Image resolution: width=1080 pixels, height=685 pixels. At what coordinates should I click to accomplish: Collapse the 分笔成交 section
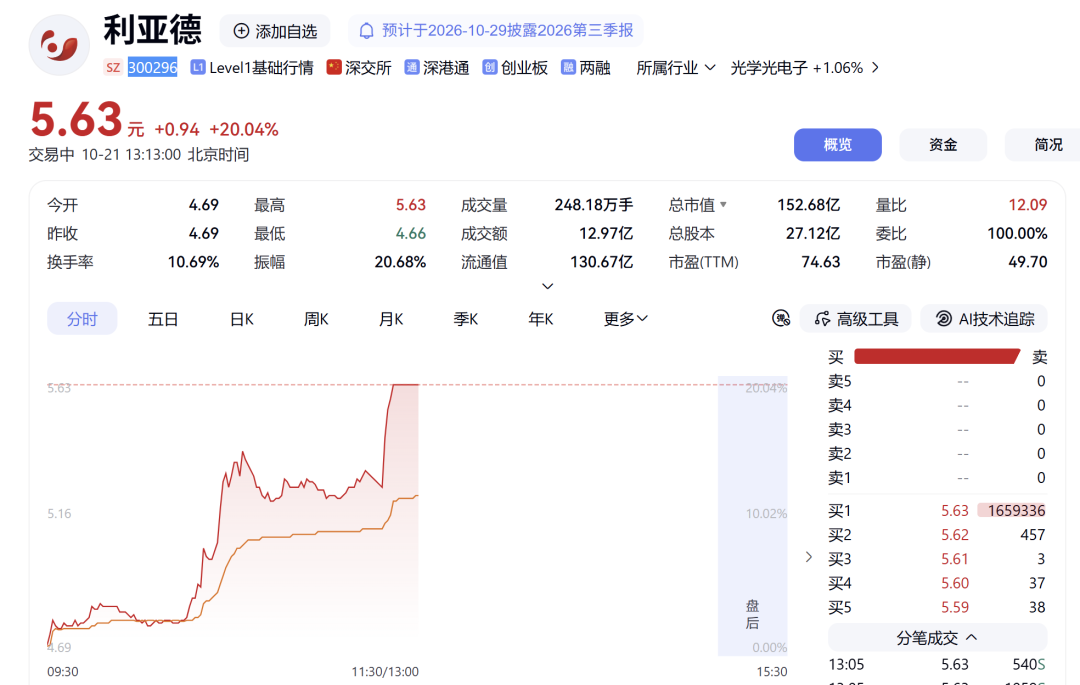point(937,637)
